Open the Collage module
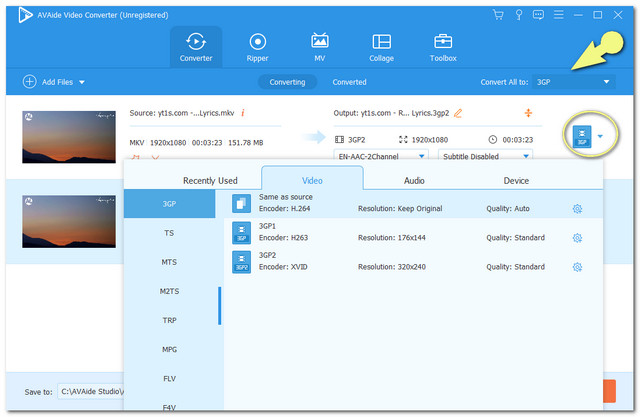This screenshot has height=417, width=640. [x=382, y=47]
